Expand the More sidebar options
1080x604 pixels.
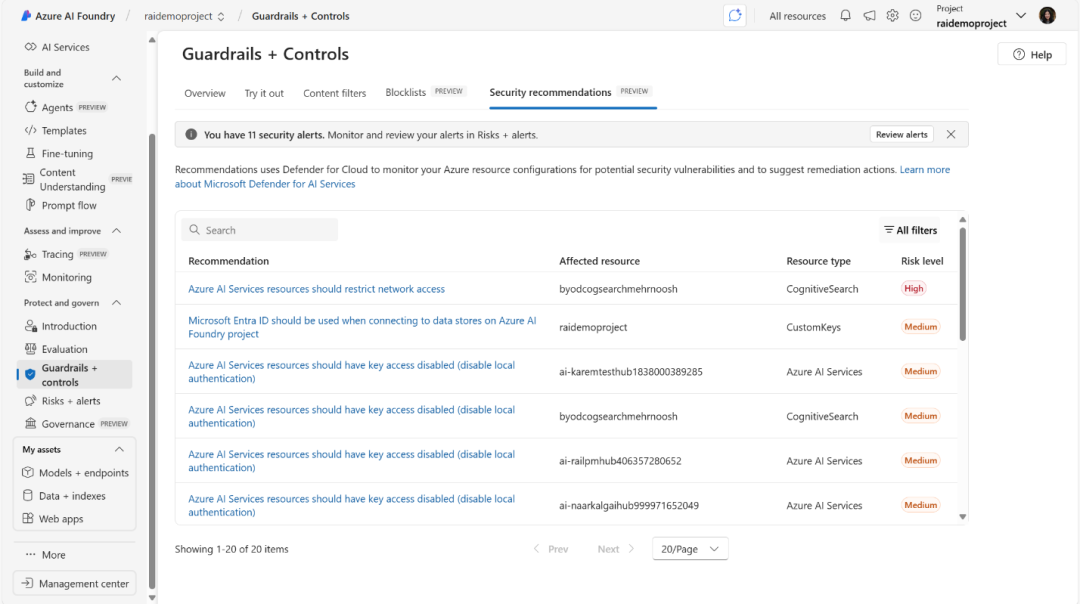coord(45,554)
